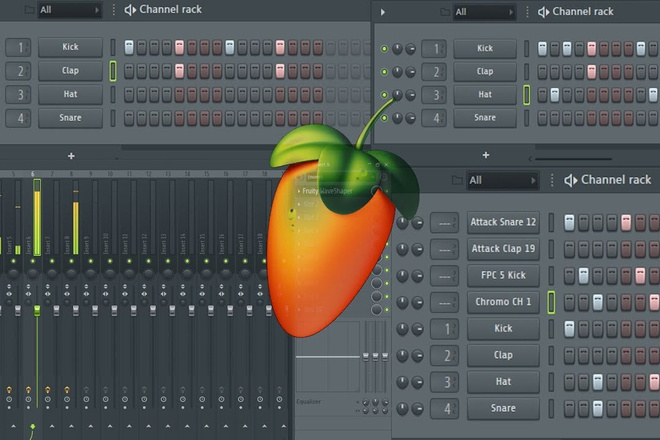This screenshot has height=440, width=660.
Task: Open All filter dropdown in top-right Channel rack
Action: tap(484, 12)
